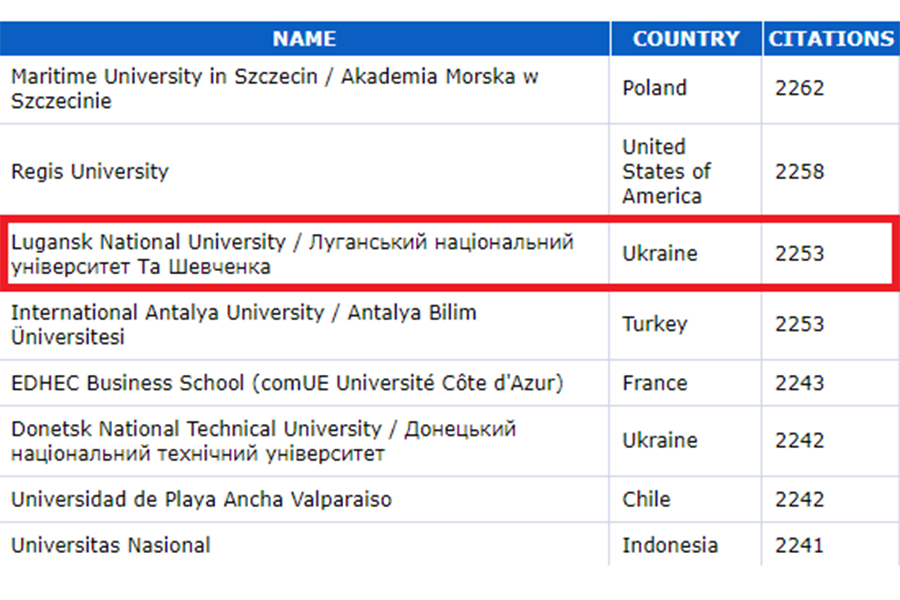Select the Regis University row name
This screenshot has height=600, width=900.
coord(90,171)
